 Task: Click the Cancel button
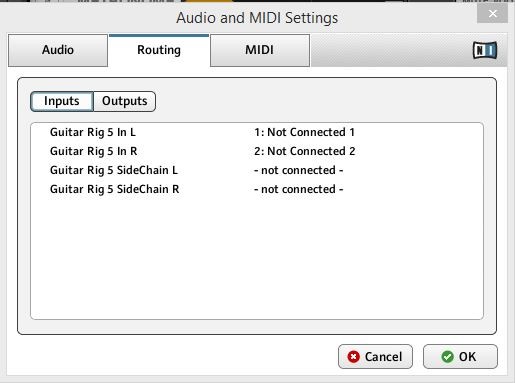click(x=375, y=357)
